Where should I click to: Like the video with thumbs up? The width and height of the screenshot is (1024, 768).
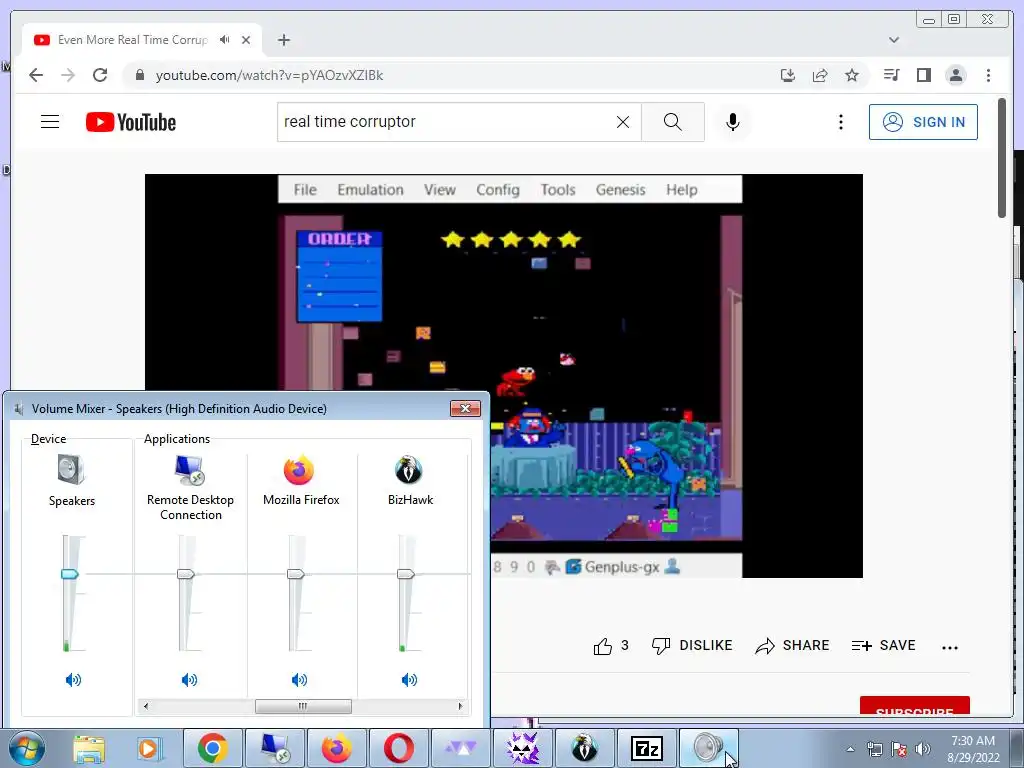click(611, 646)
